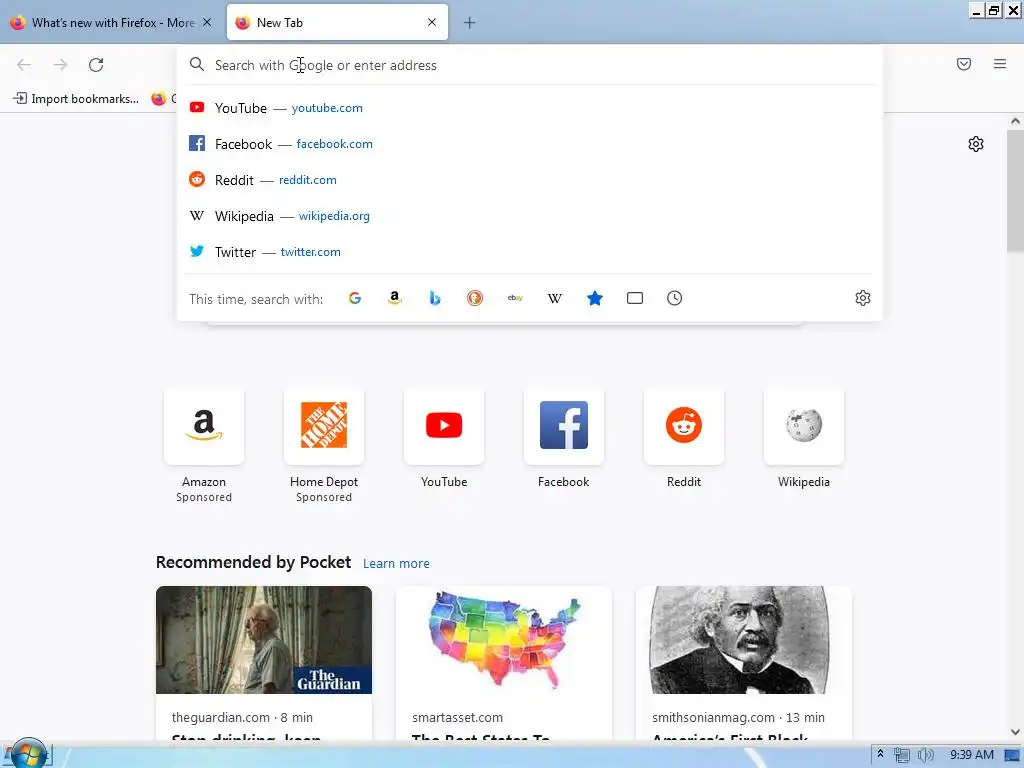Open the Windows Start button
This screenshot has width=1024, height=768.
coord(27,754)
